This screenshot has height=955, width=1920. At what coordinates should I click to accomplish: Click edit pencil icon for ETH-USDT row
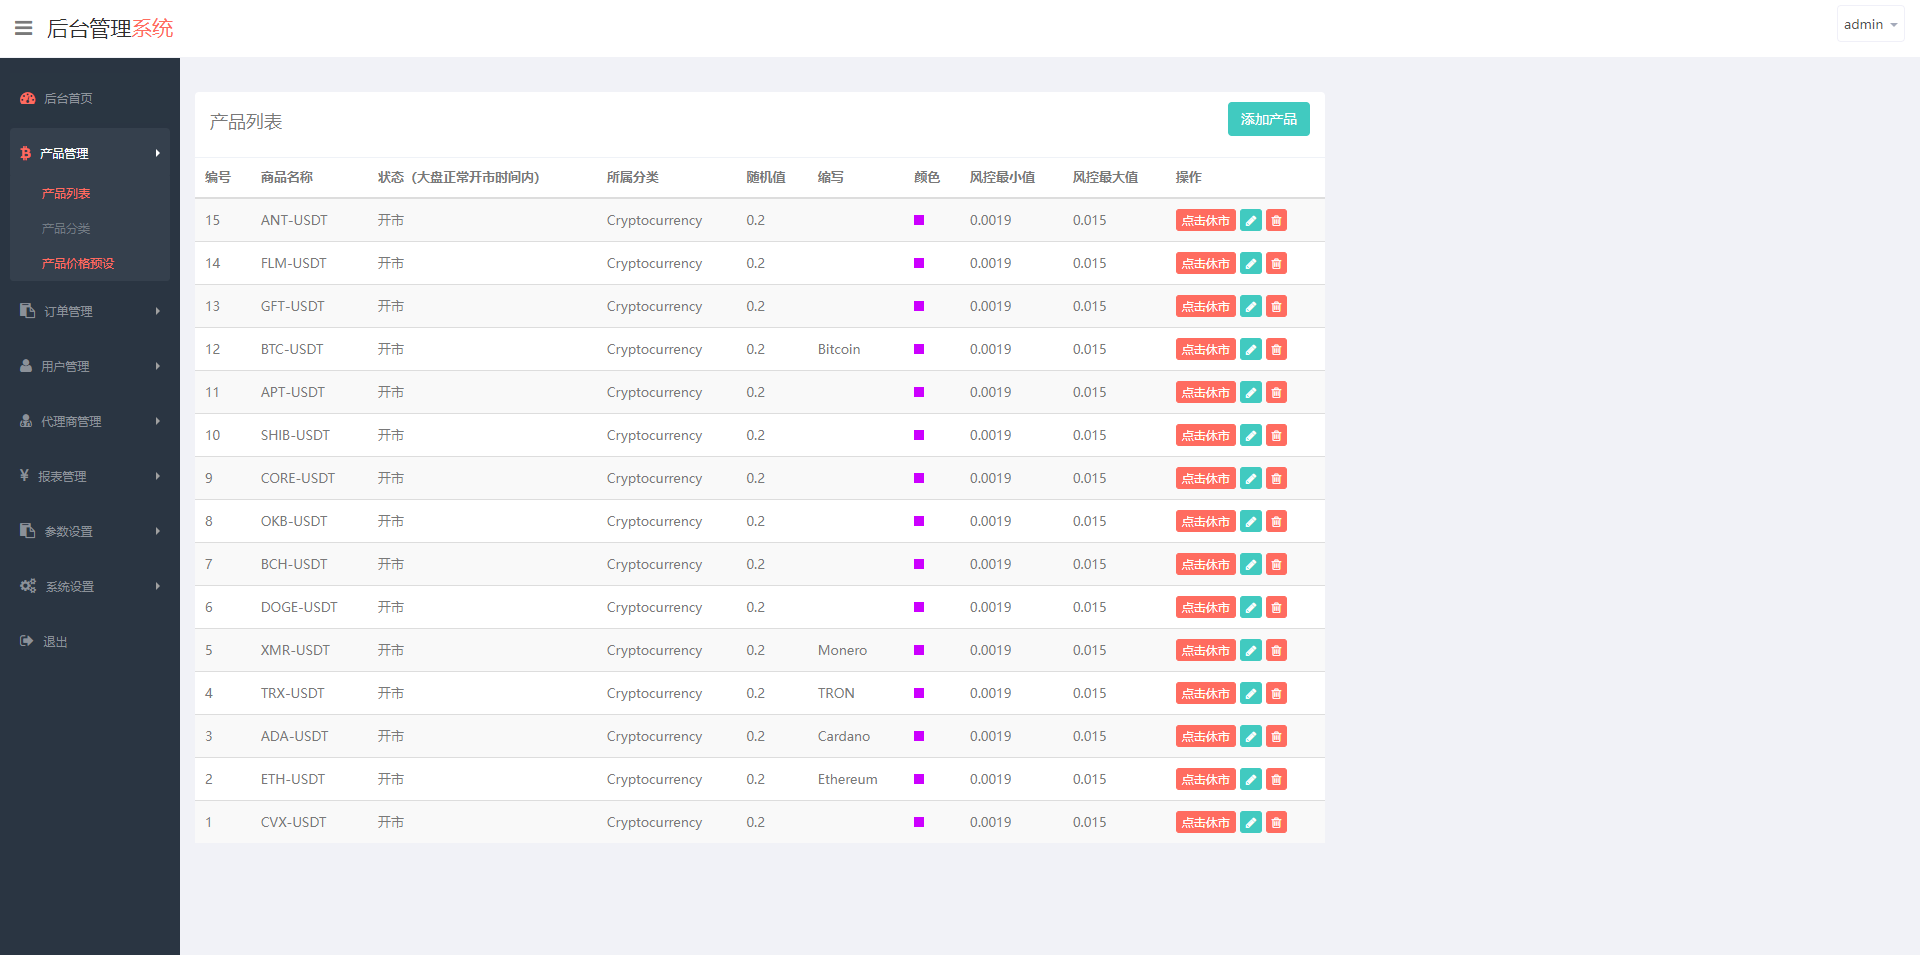[x=1250, y=779]
